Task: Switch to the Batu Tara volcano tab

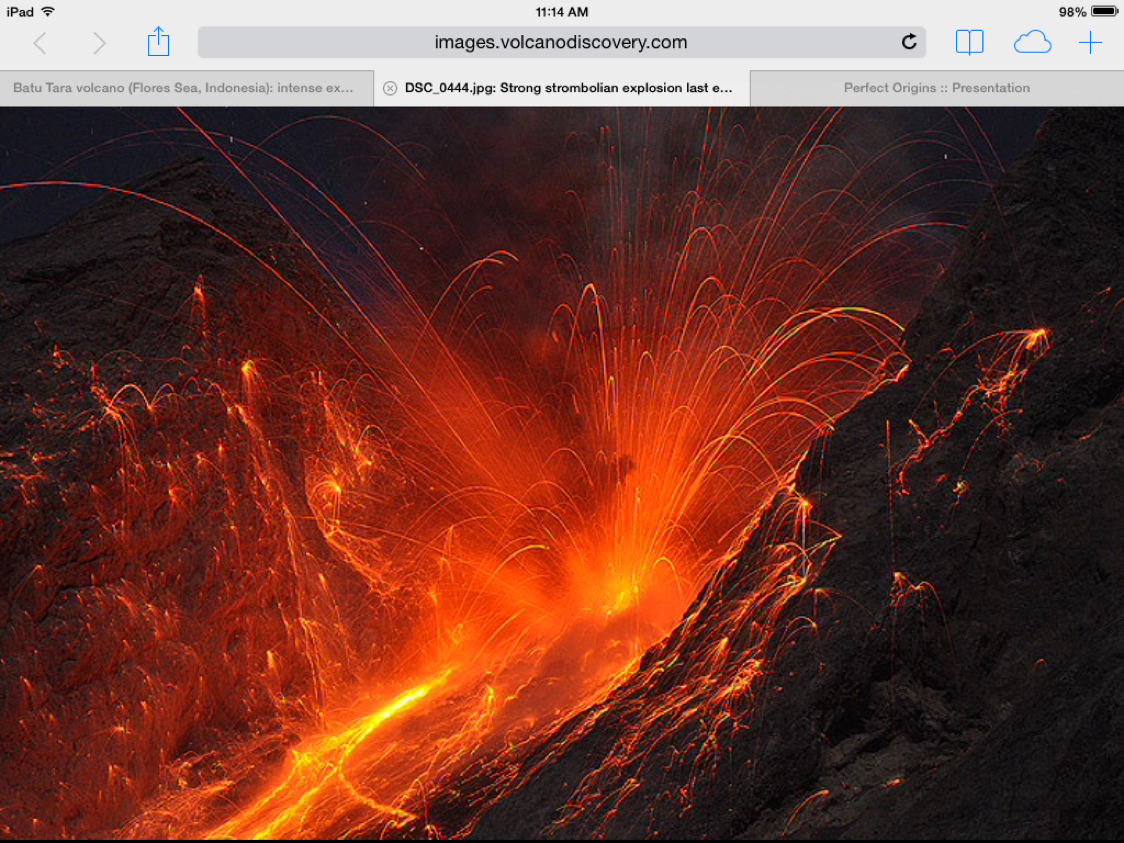Action: pyautogui.click(x=183, y=88)
